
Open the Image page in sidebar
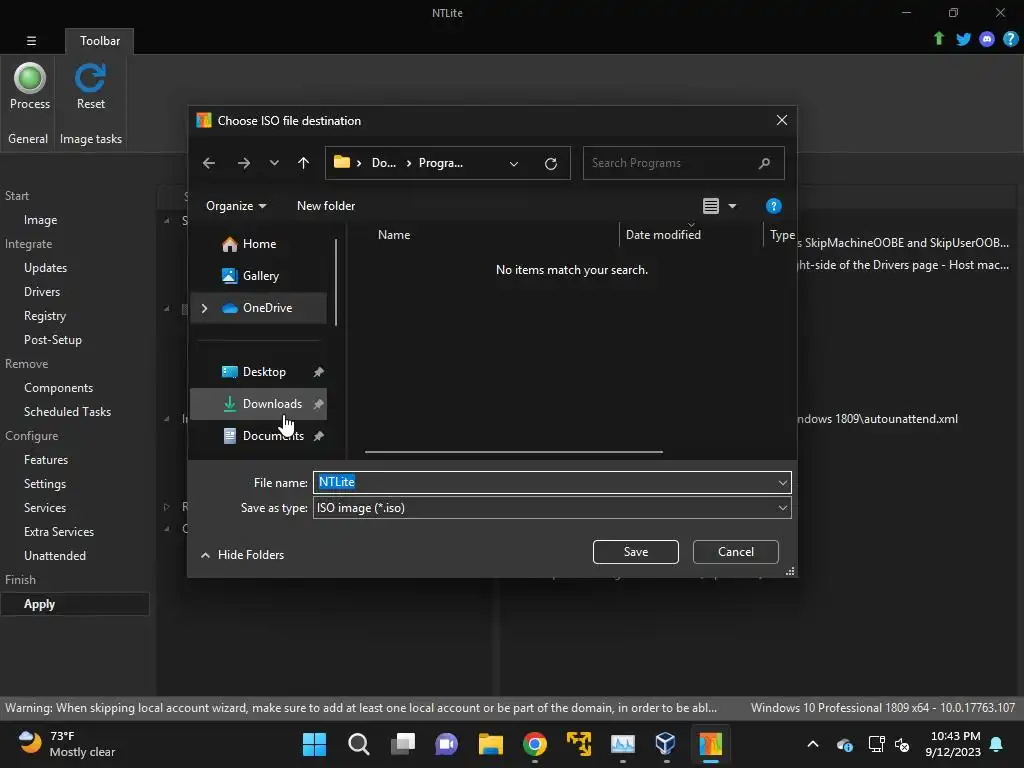tap(40, 220)
